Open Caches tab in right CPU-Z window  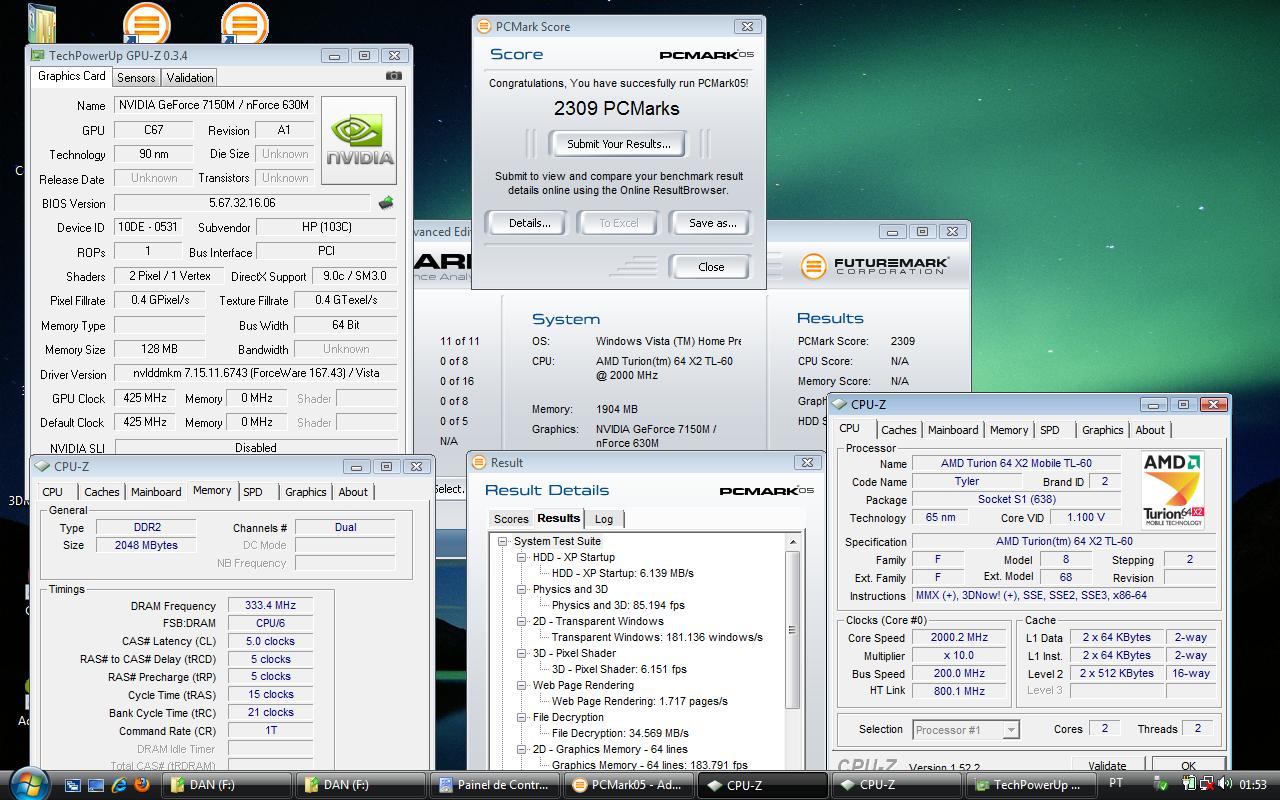[898, 430]
